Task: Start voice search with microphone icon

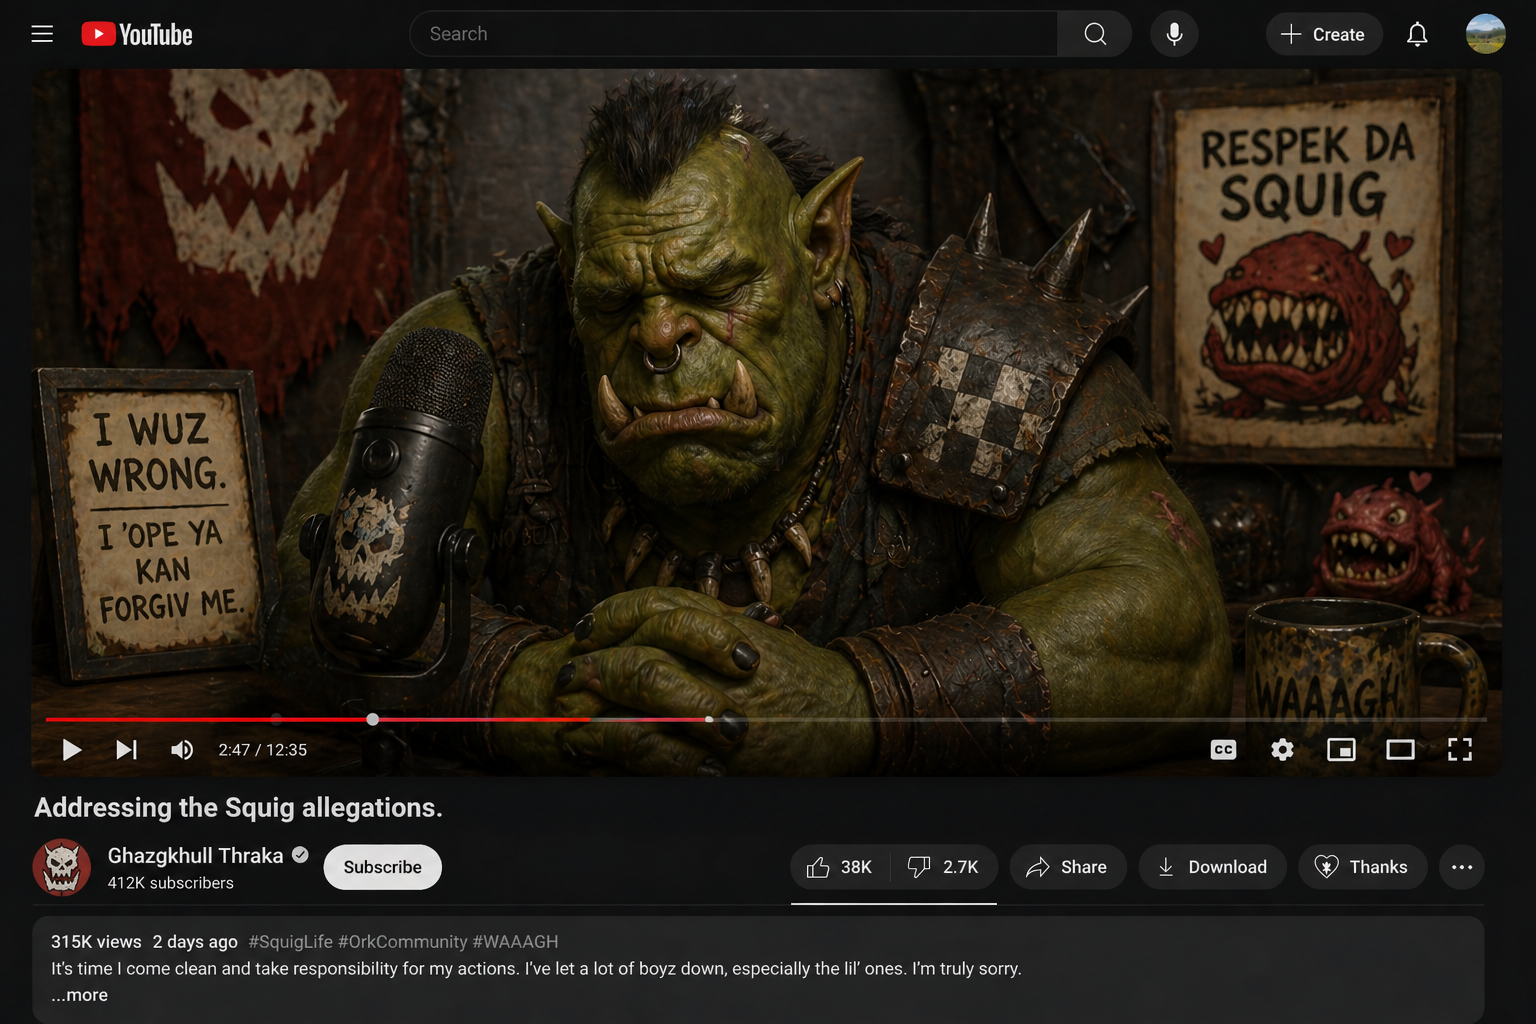Action: 1174,34
